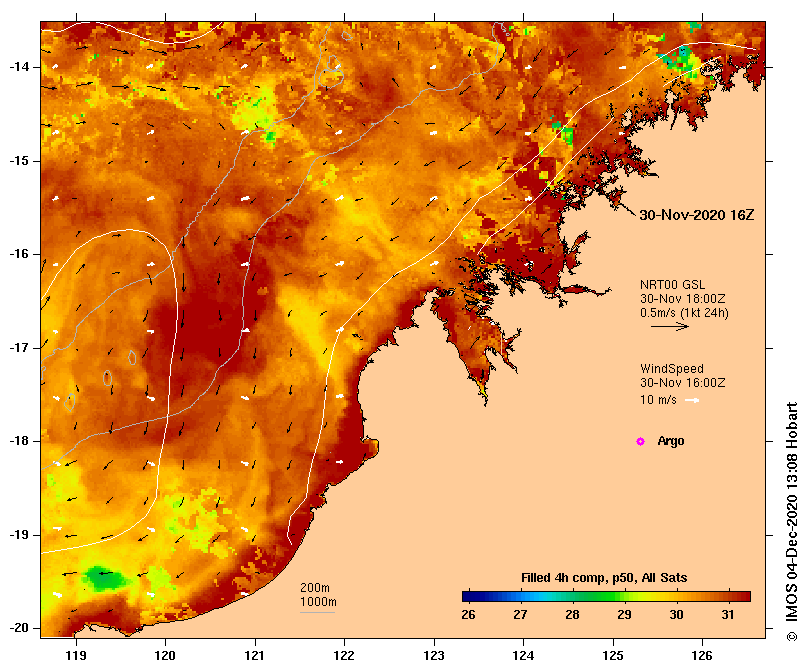The image size is (809, 672).
Task: Click the 31 colorbar tick value
Action: (x=728, y=615)
